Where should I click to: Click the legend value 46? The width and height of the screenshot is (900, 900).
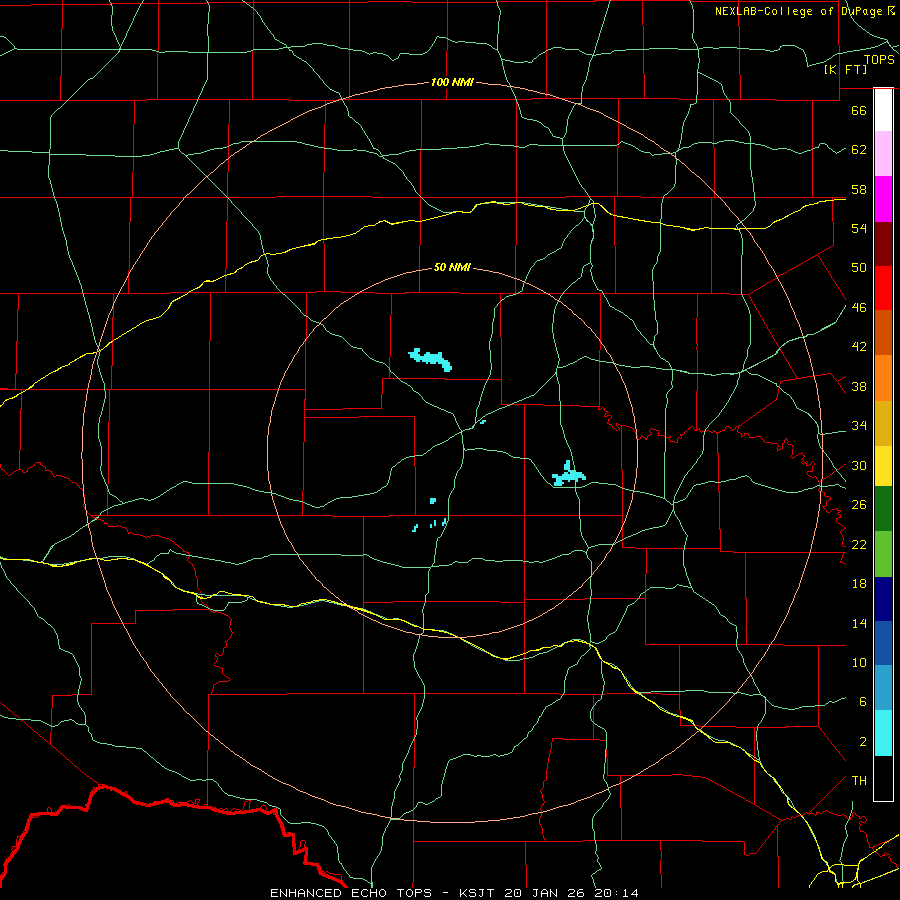[859, 308]
